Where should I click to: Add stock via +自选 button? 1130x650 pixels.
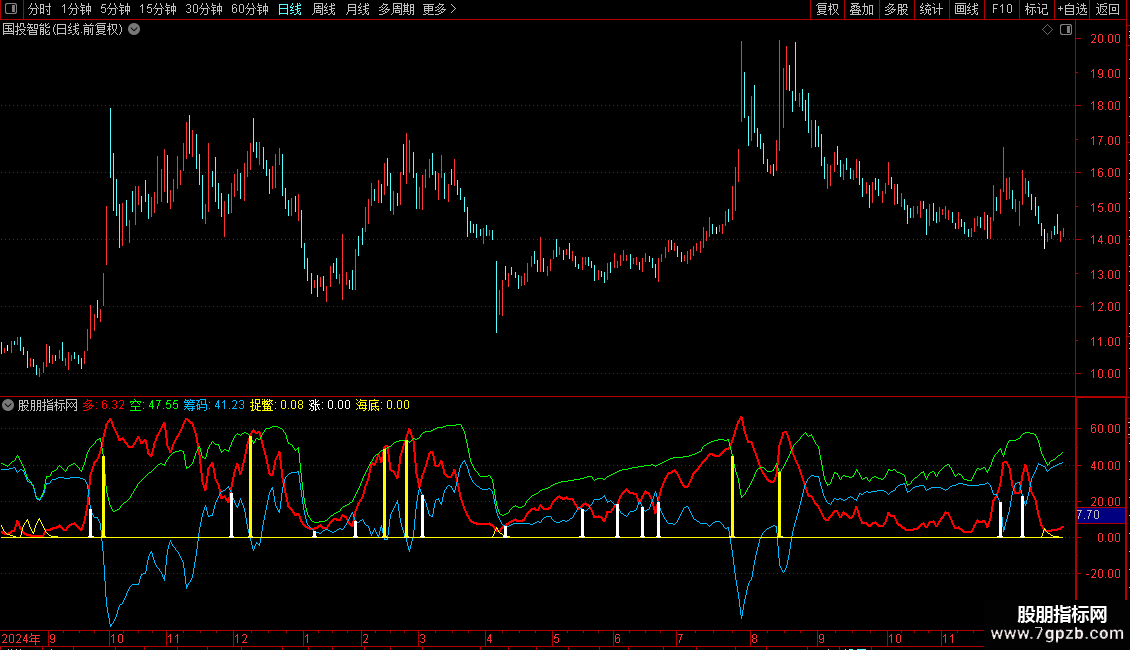click(1071, 9)
